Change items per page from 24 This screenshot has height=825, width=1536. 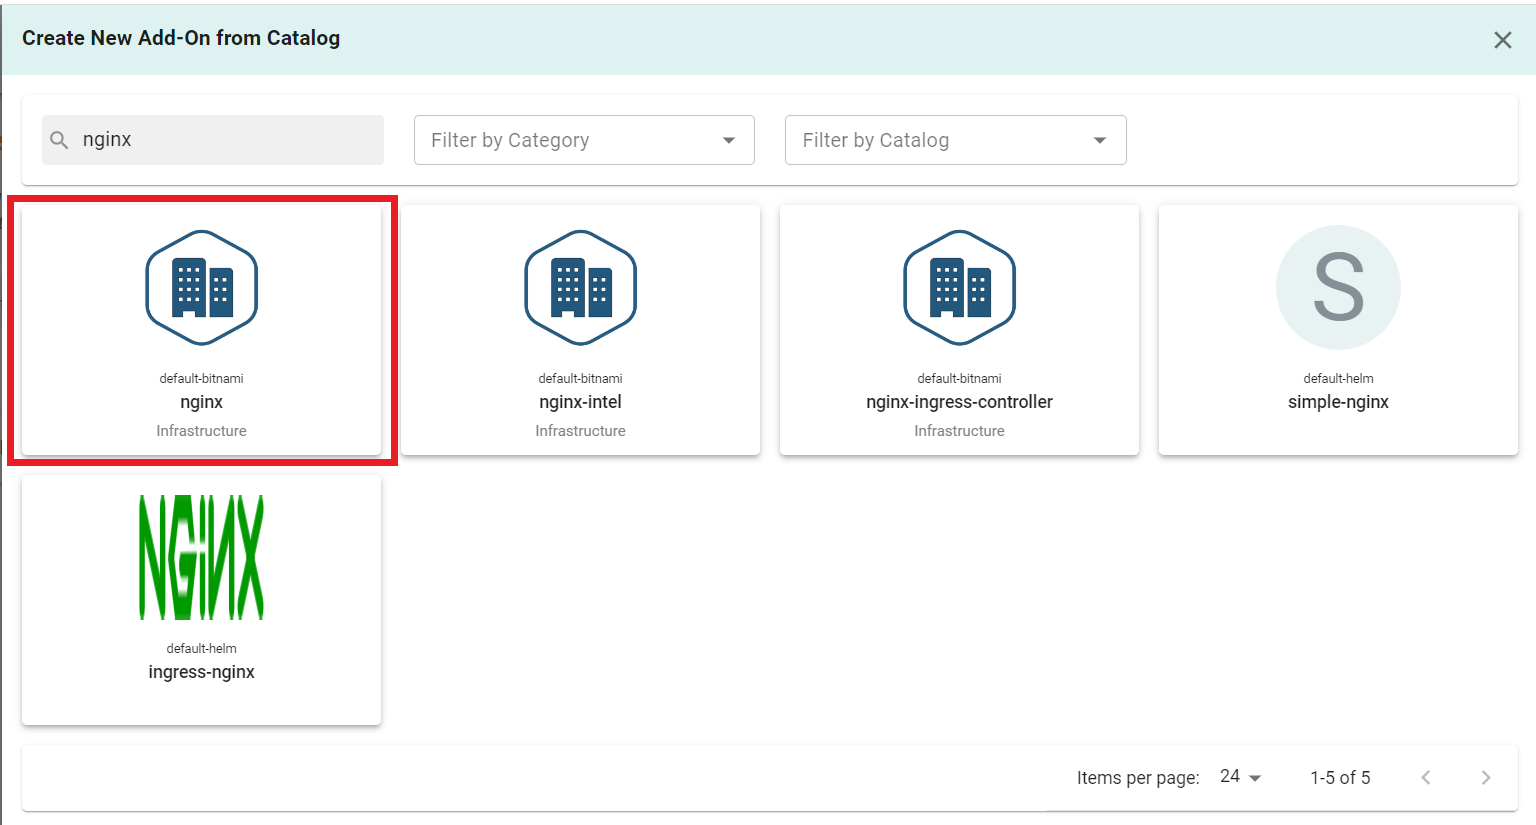click(x=1241, y=777)
